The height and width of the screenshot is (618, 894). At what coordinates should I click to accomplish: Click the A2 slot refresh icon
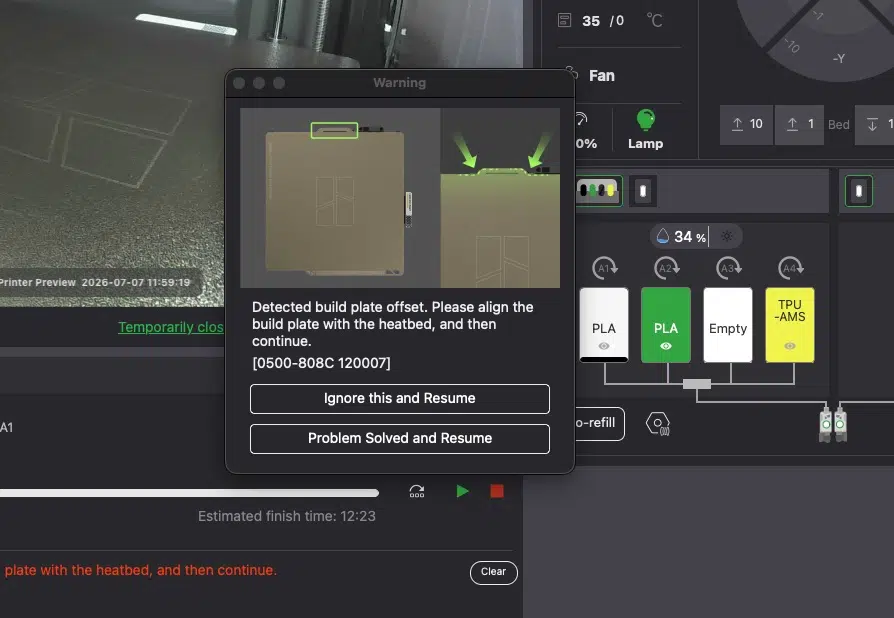pos(667,268)
